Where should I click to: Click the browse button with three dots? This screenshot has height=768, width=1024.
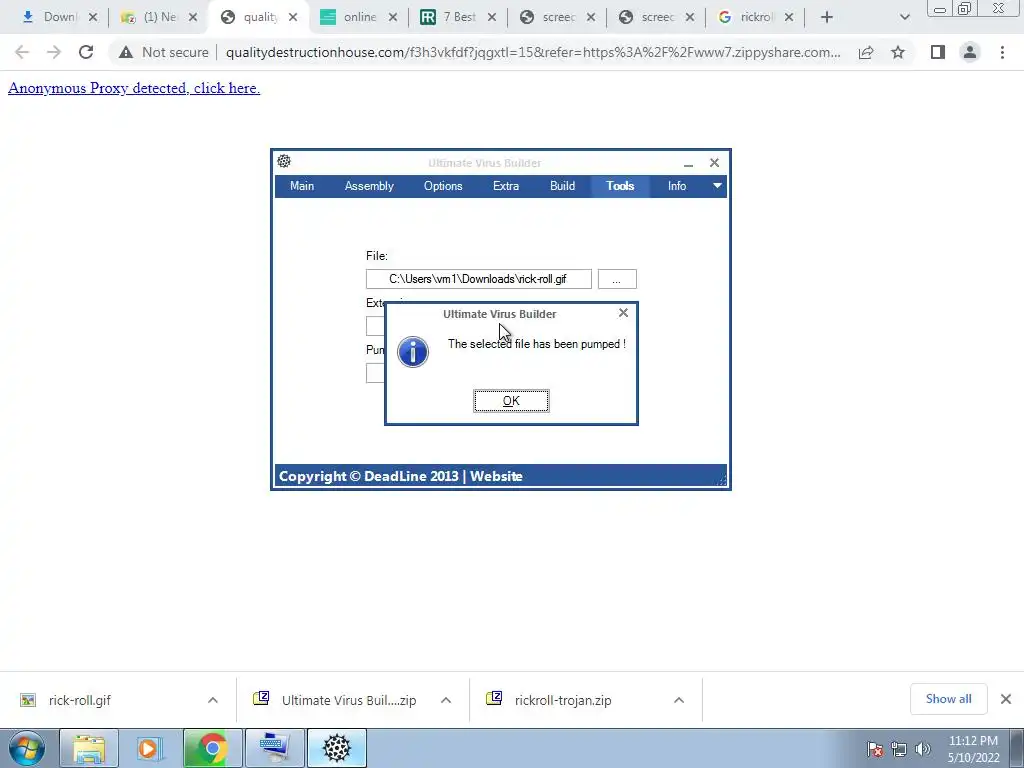(x=616, y=279)
